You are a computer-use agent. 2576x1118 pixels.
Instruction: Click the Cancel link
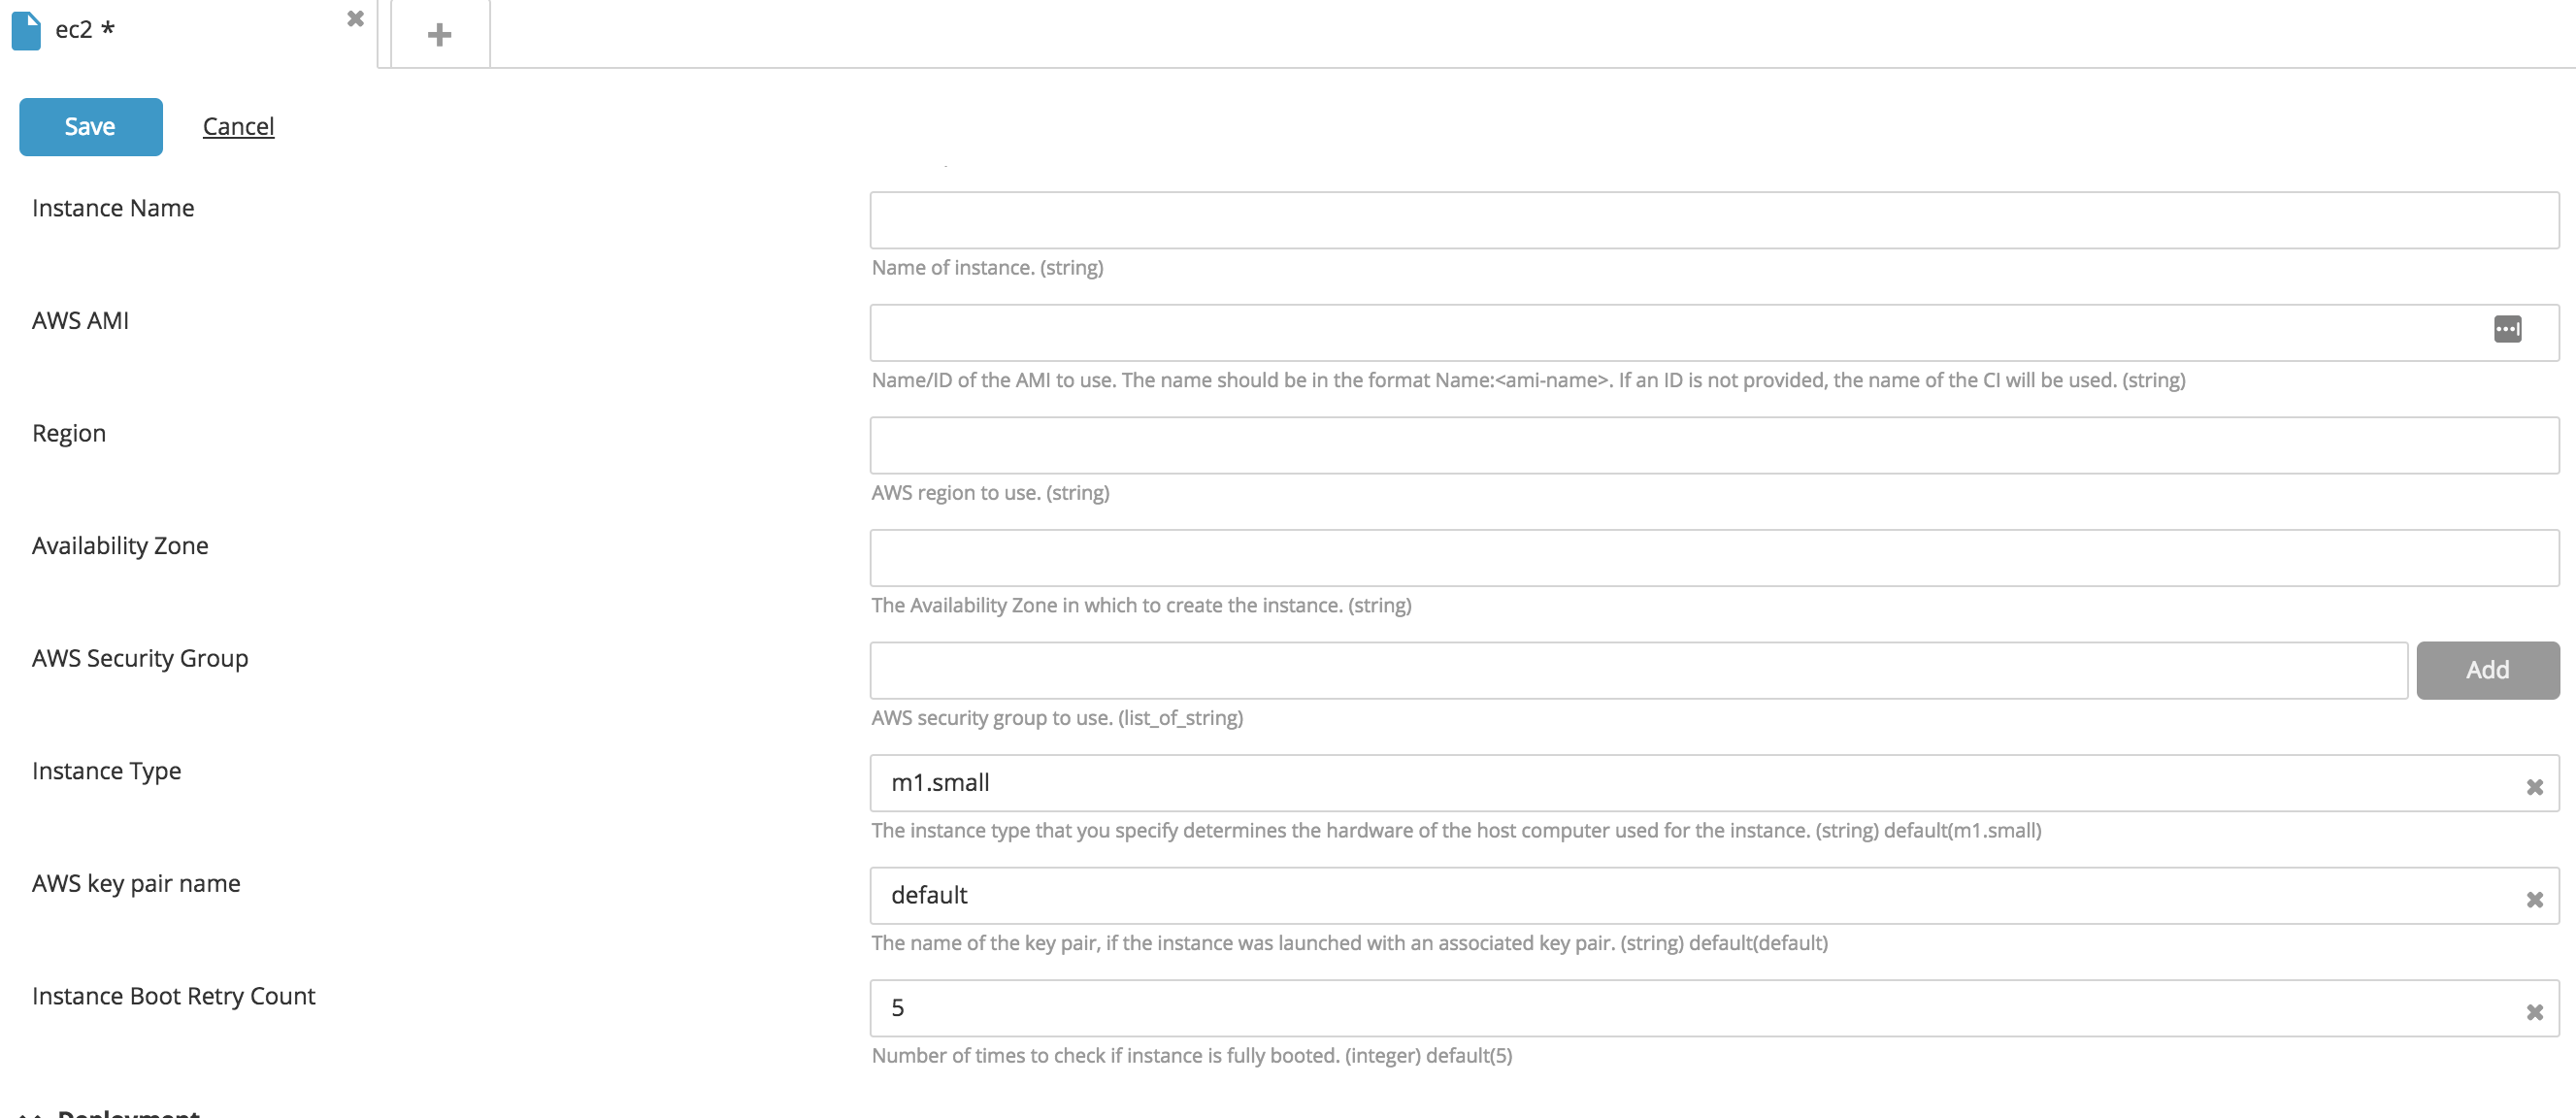pyautogui.click(x=237, y=125)
